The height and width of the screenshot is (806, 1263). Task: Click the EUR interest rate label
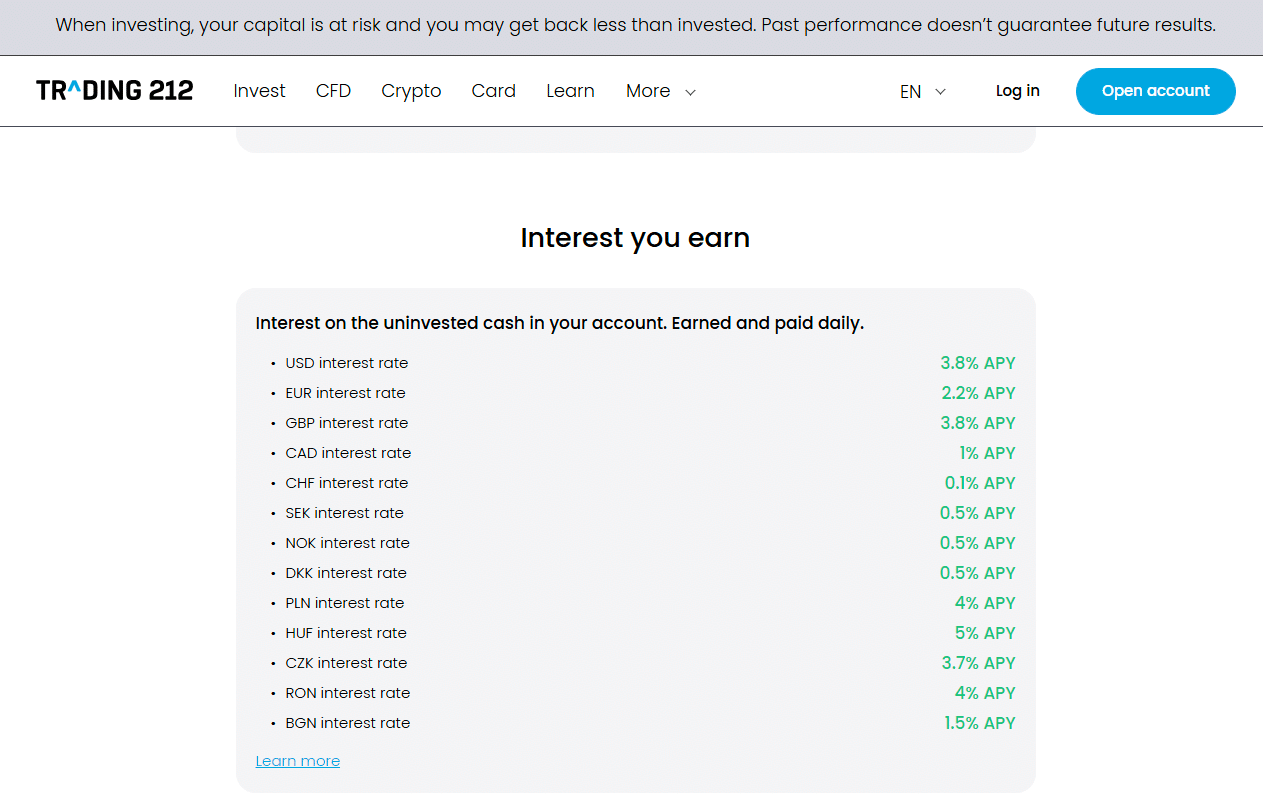click(x=345, y=393)
